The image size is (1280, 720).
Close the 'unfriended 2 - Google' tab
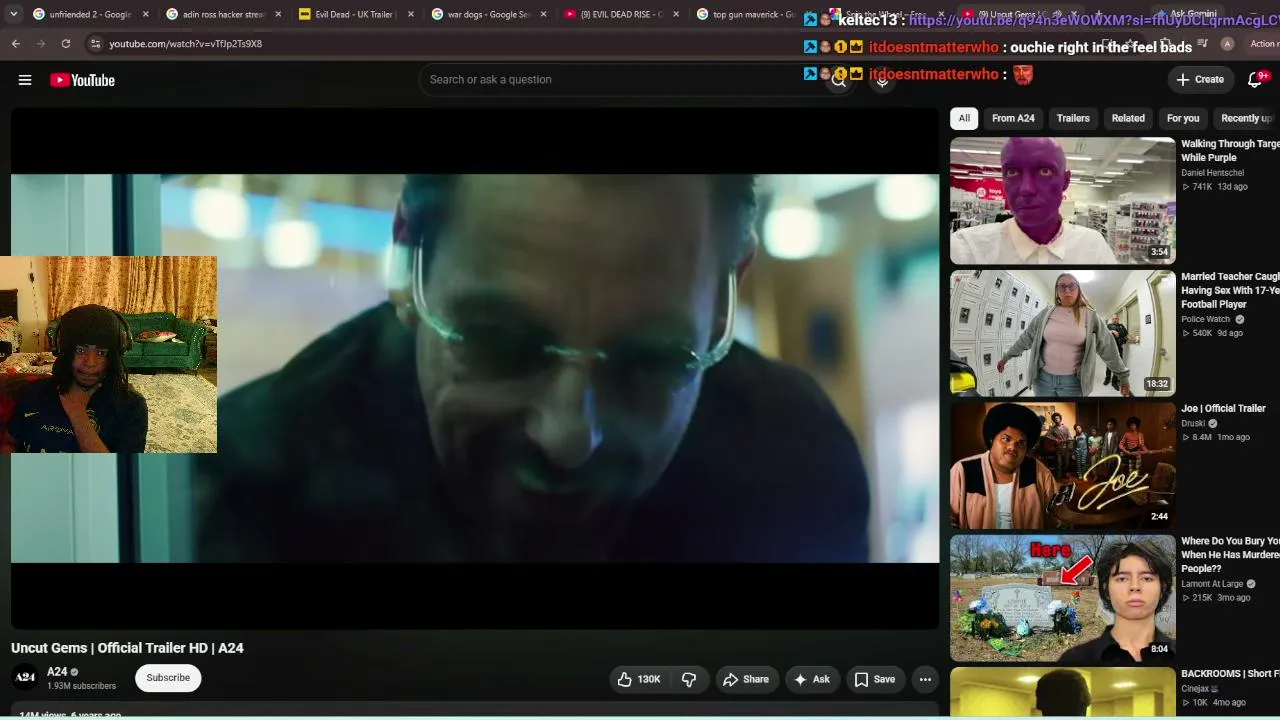[x=145, y=15]
